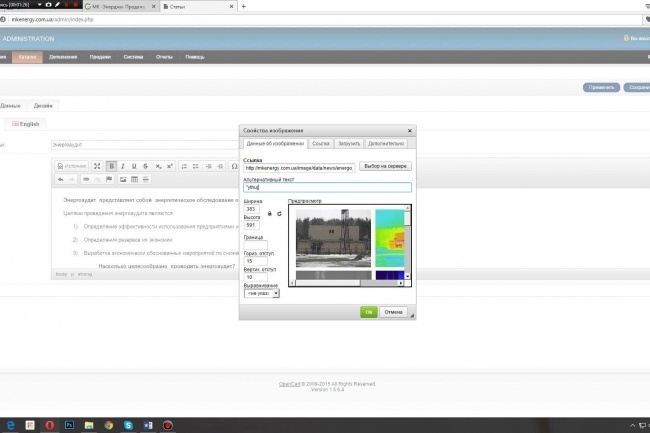Apply Strikethrough formatting in editor toolbar
The image size is (650, 433).
coord(146,166)
